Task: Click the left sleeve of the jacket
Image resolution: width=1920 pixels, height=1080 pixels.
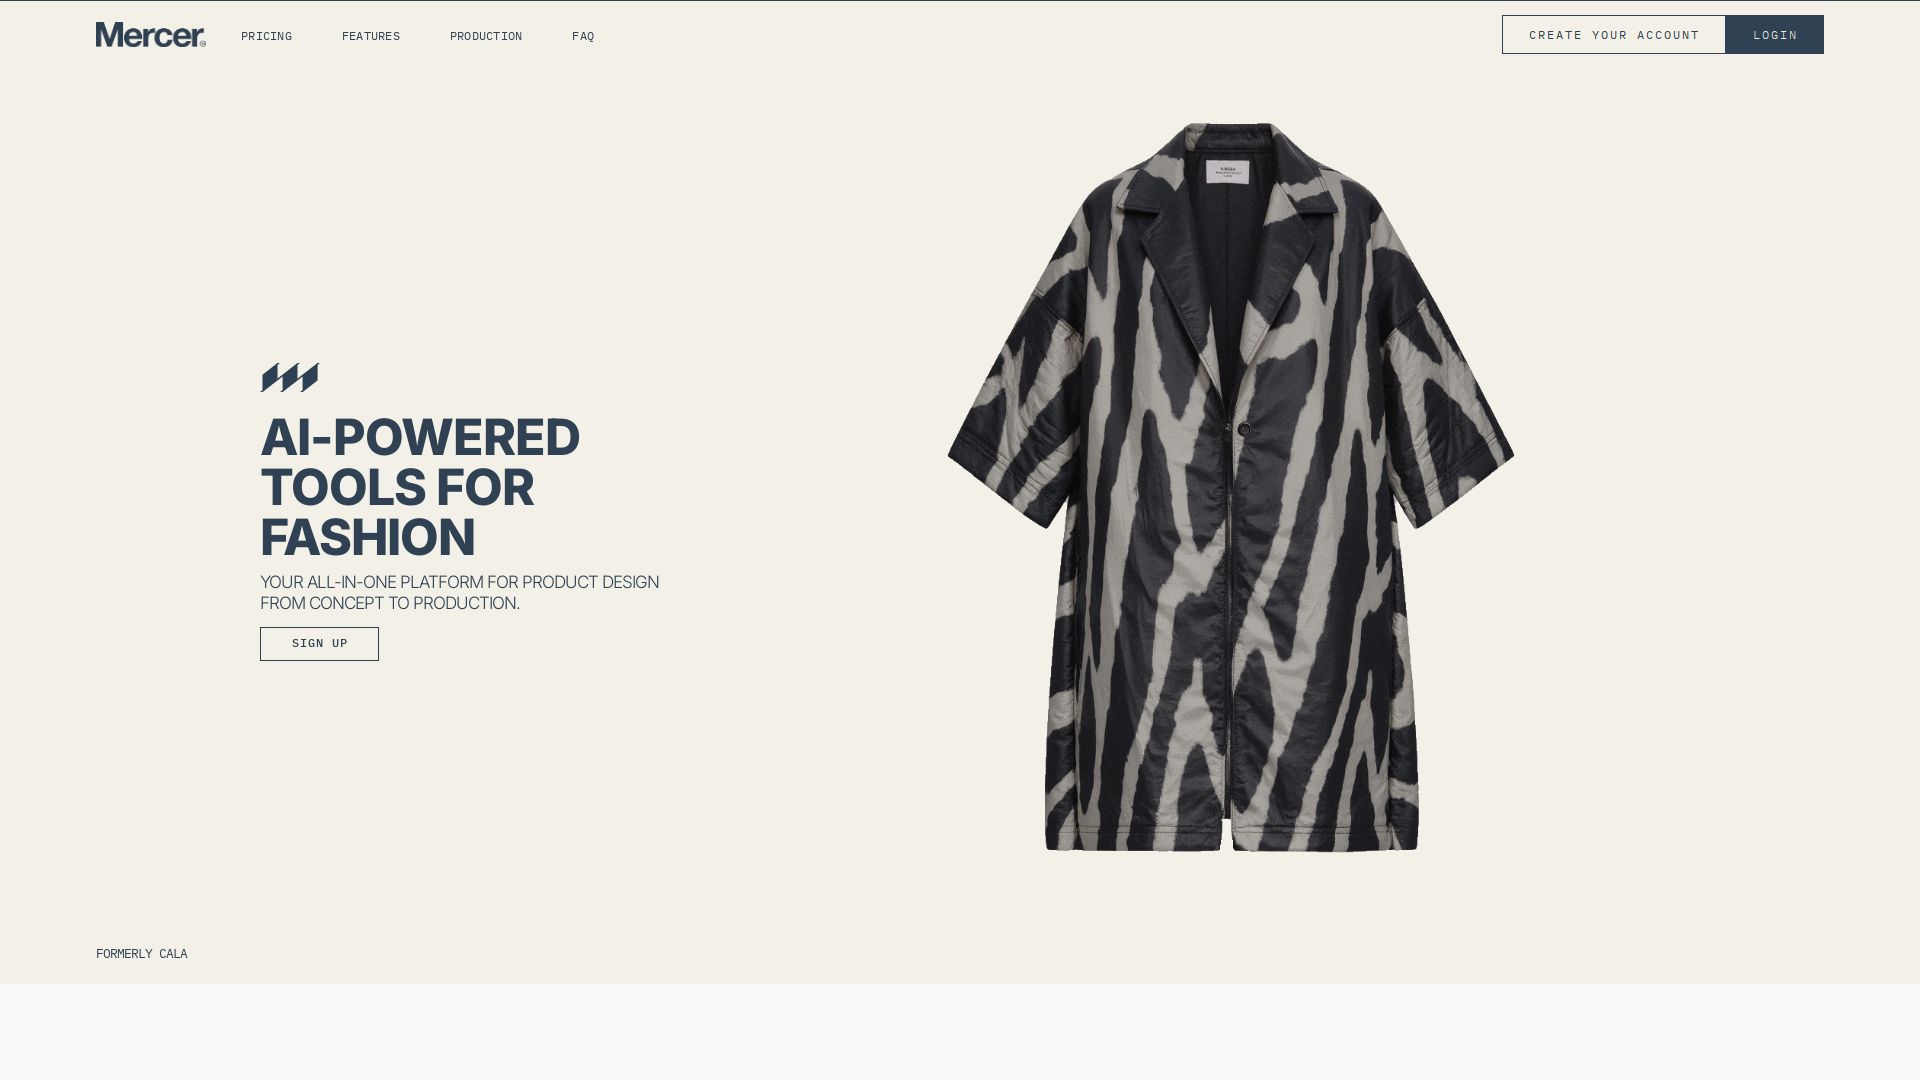Action: click(x=1010, y=410)
